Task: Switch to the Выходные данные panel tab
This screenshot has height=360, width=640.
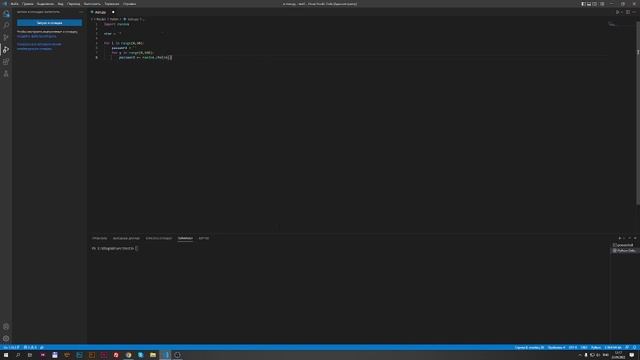Action: point(126,238)
